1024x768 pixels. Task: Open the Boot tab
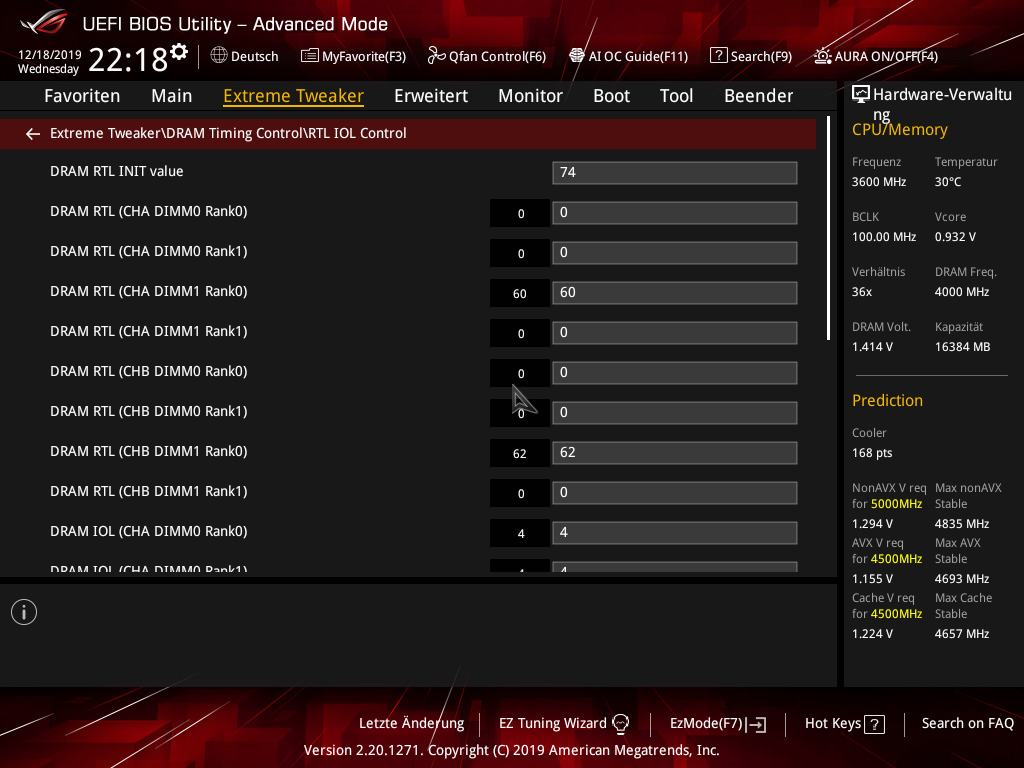611,96
